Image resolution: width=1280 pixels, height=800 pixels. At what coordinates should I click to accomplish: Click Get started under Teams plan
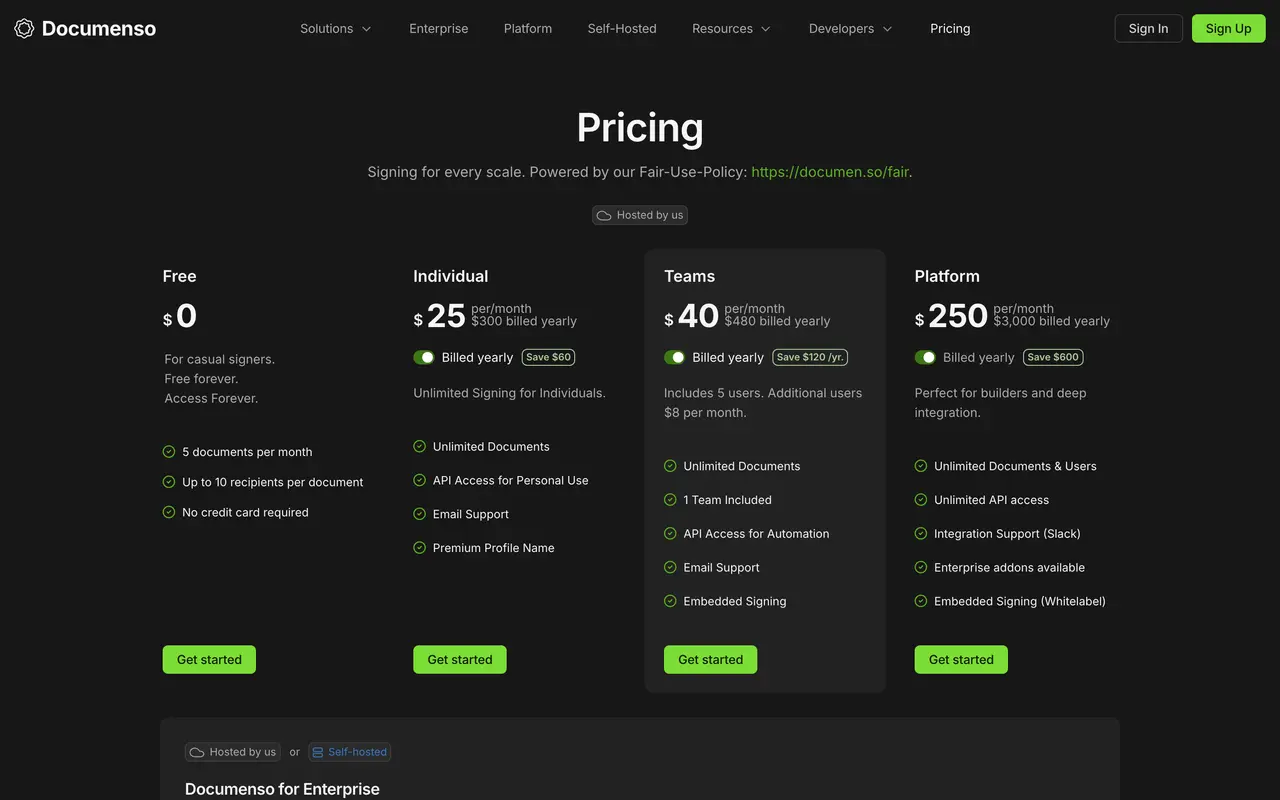coord(711,659)
